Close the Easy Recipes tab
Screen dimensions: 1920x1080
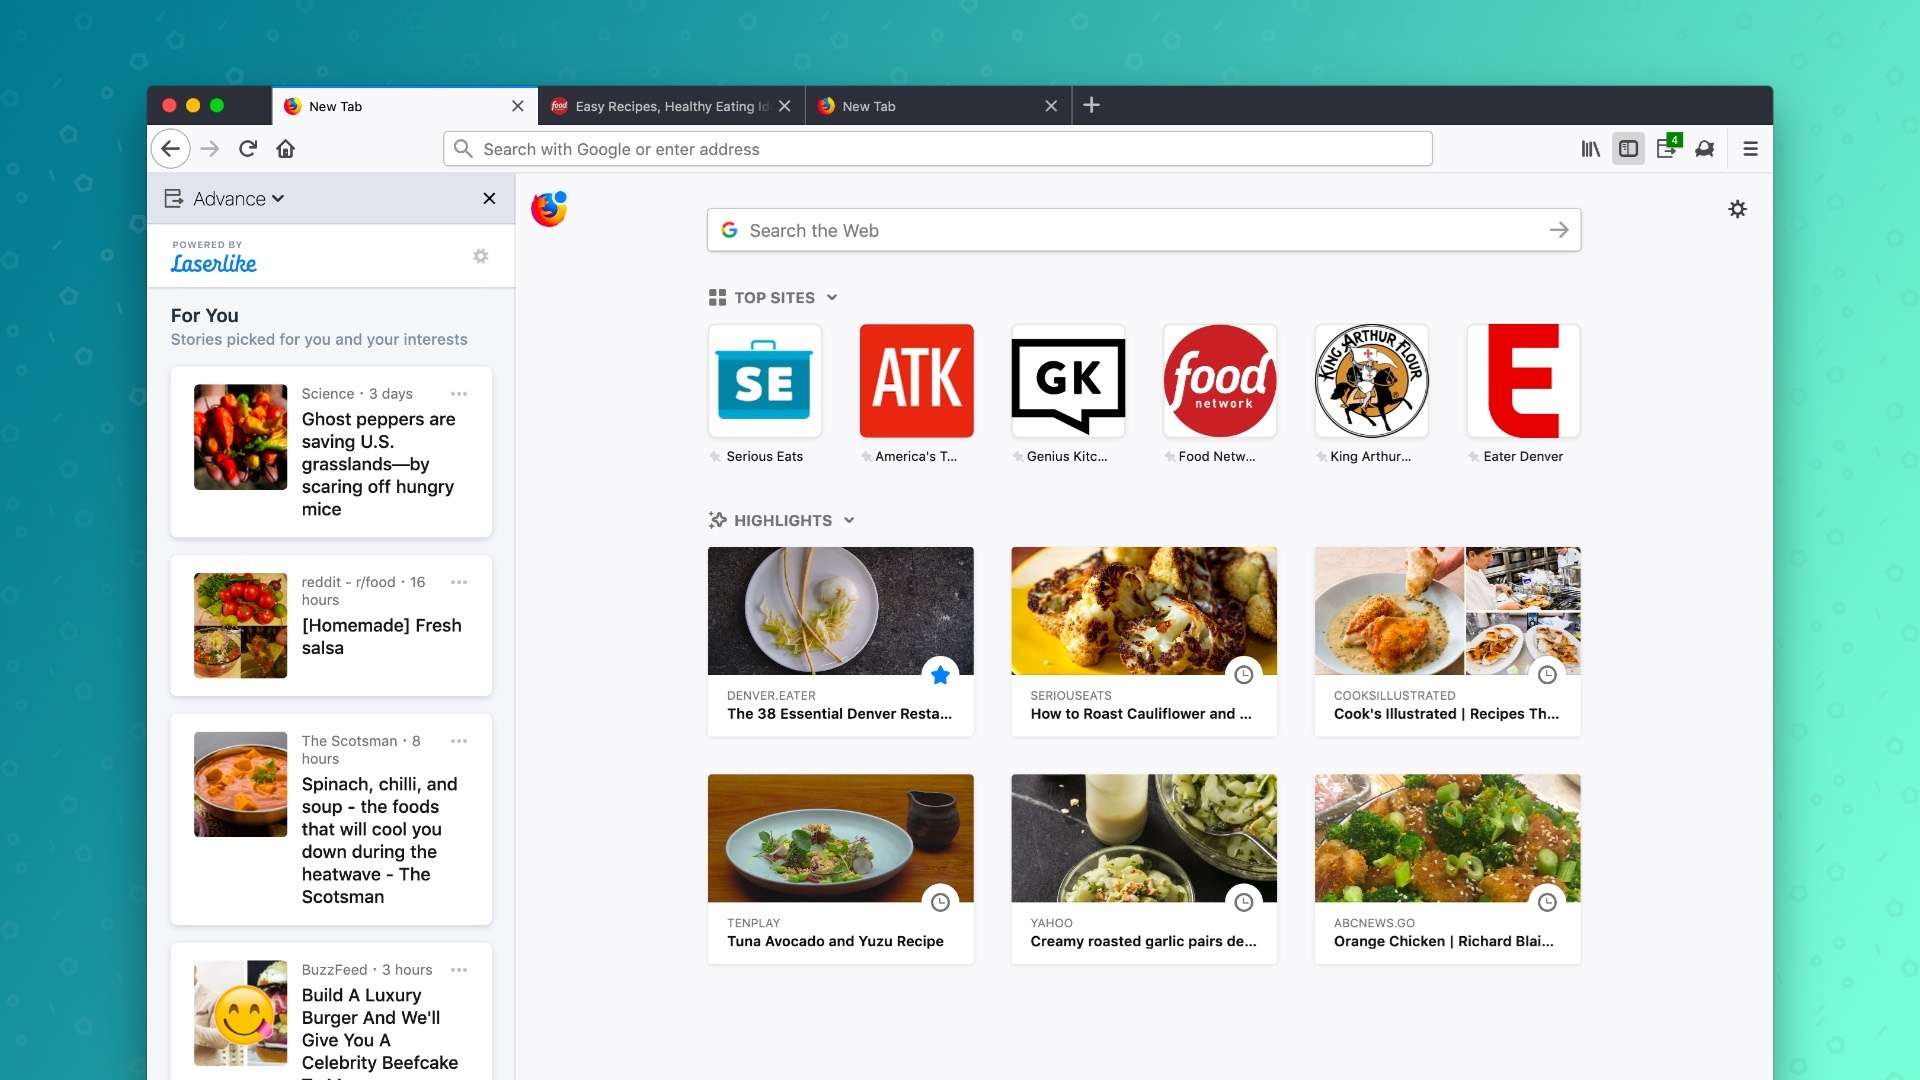coord(785,106)
